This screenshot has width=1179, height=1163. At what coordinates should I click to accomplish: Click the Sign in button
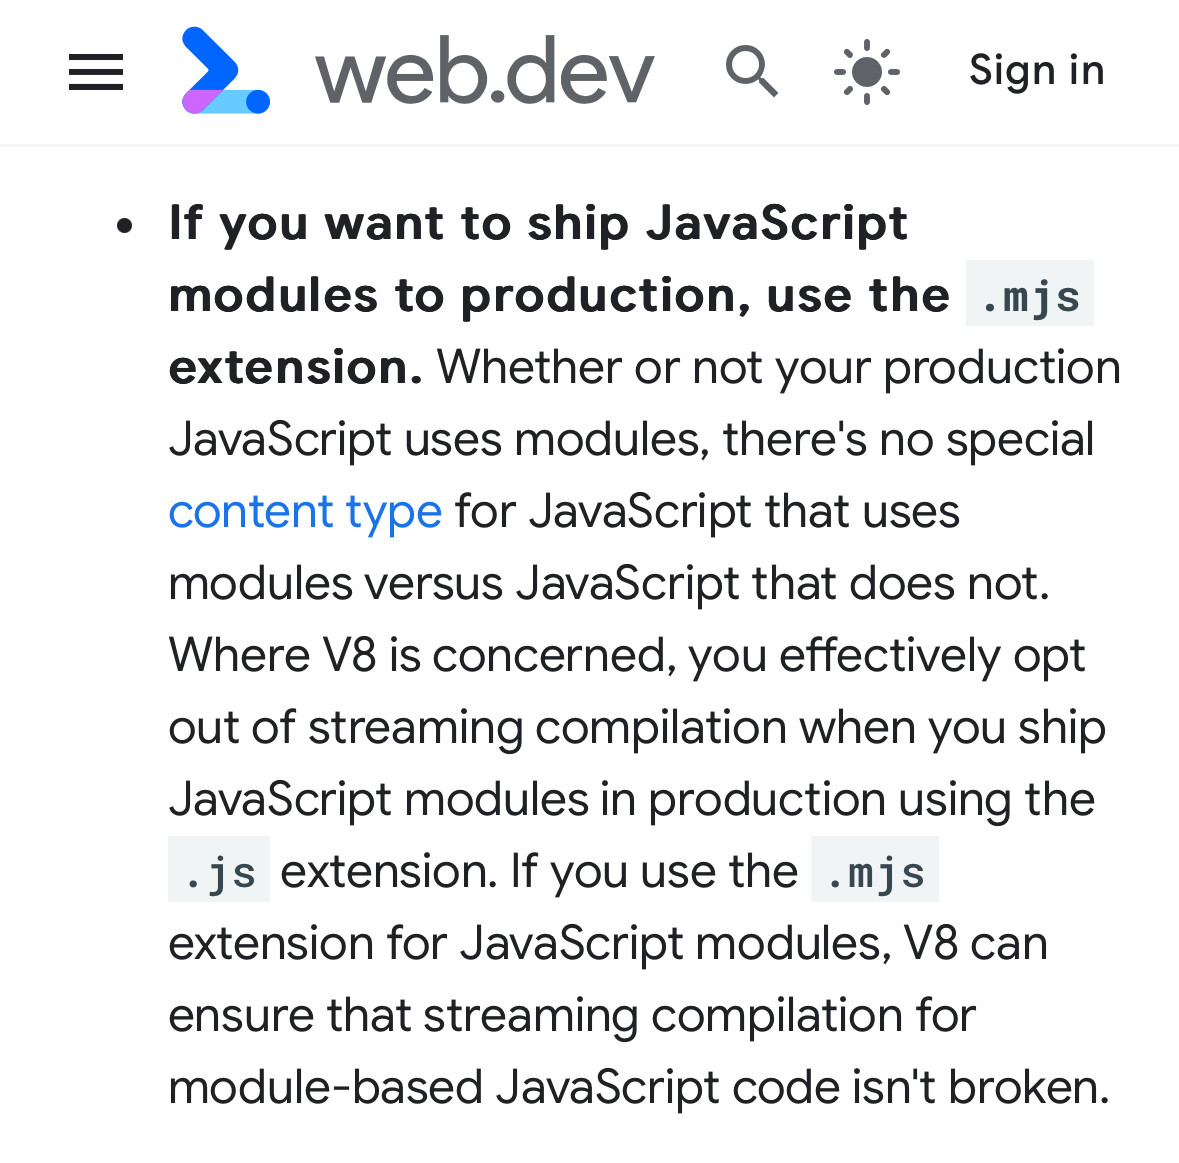[1037, 71]
